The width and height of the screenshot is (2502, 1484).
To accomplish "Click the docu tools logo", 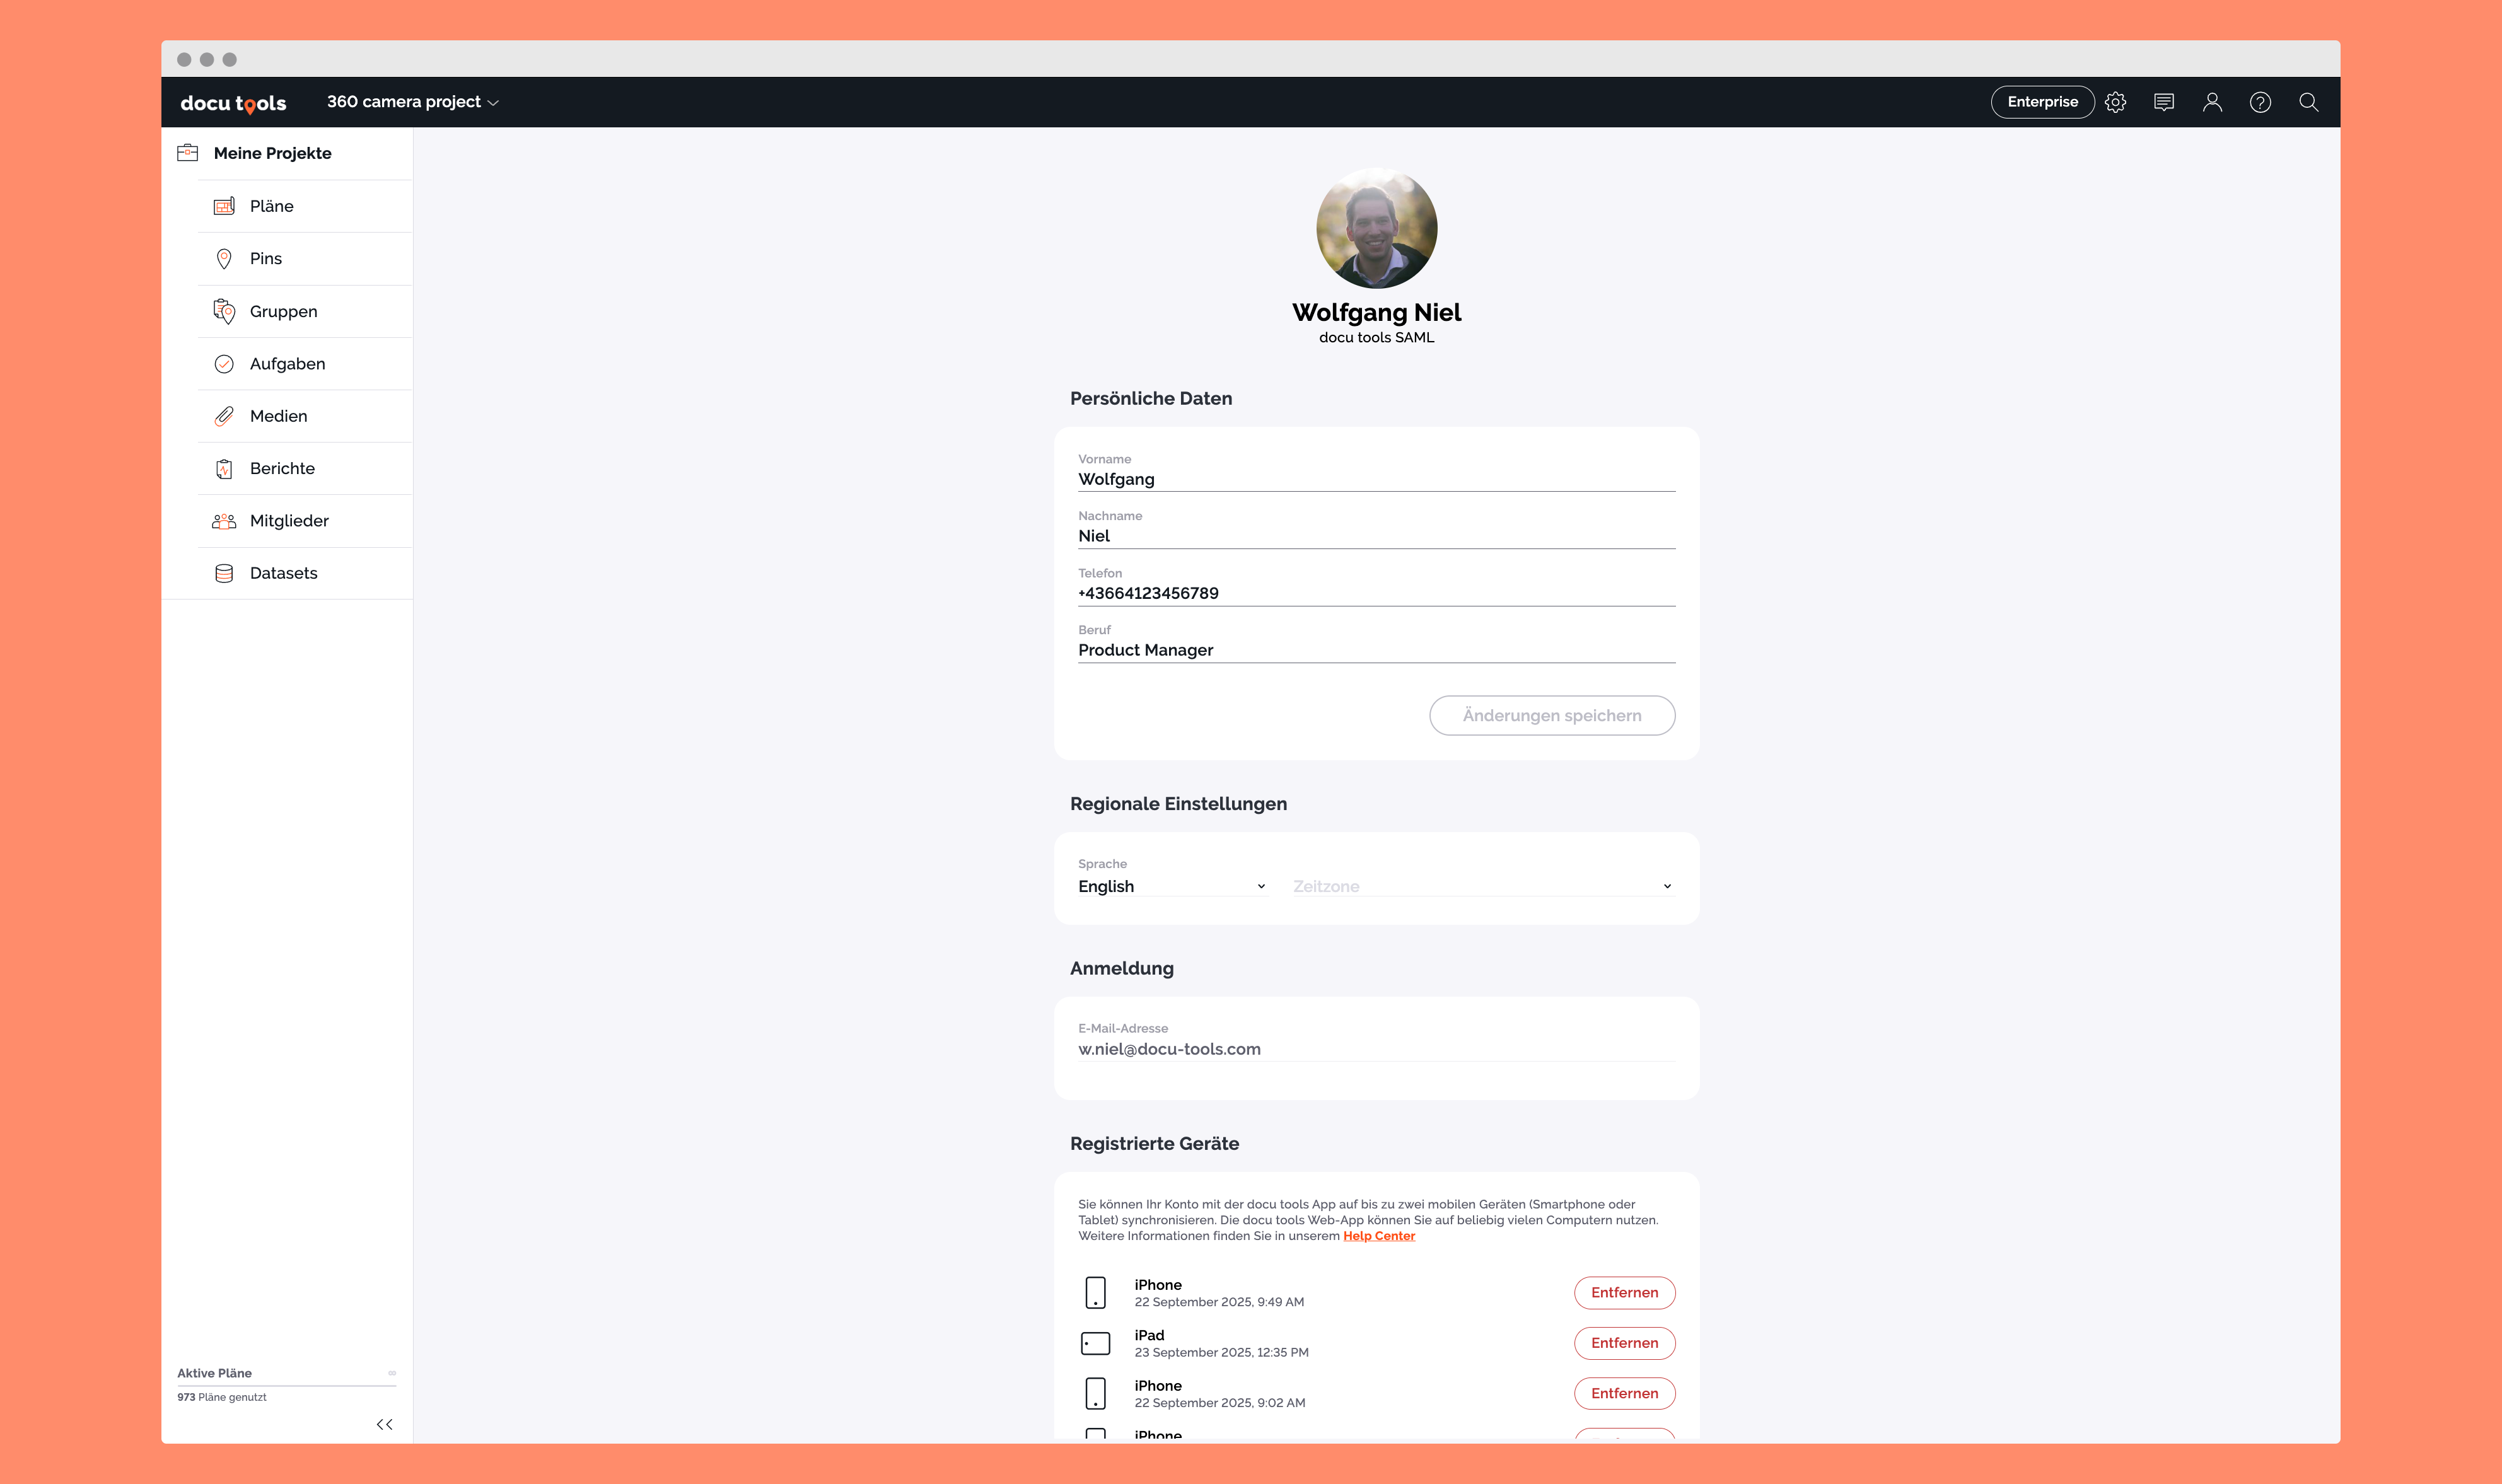I will click(x=233, y=103).
